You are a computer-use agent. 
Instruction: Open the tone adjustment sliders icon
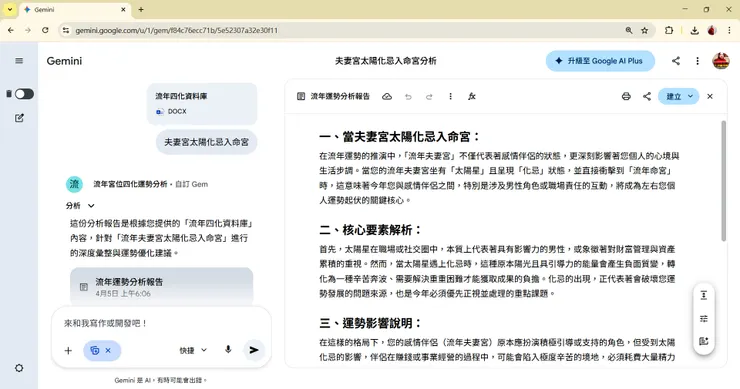click(704, 319)
